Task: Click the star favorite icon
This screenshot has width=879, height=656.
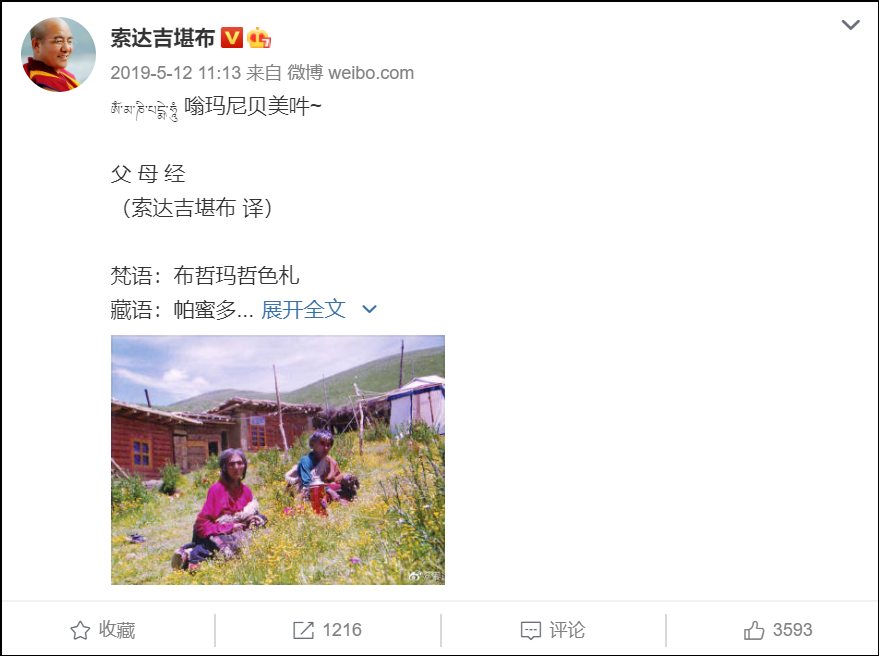Action: (80, 630)
